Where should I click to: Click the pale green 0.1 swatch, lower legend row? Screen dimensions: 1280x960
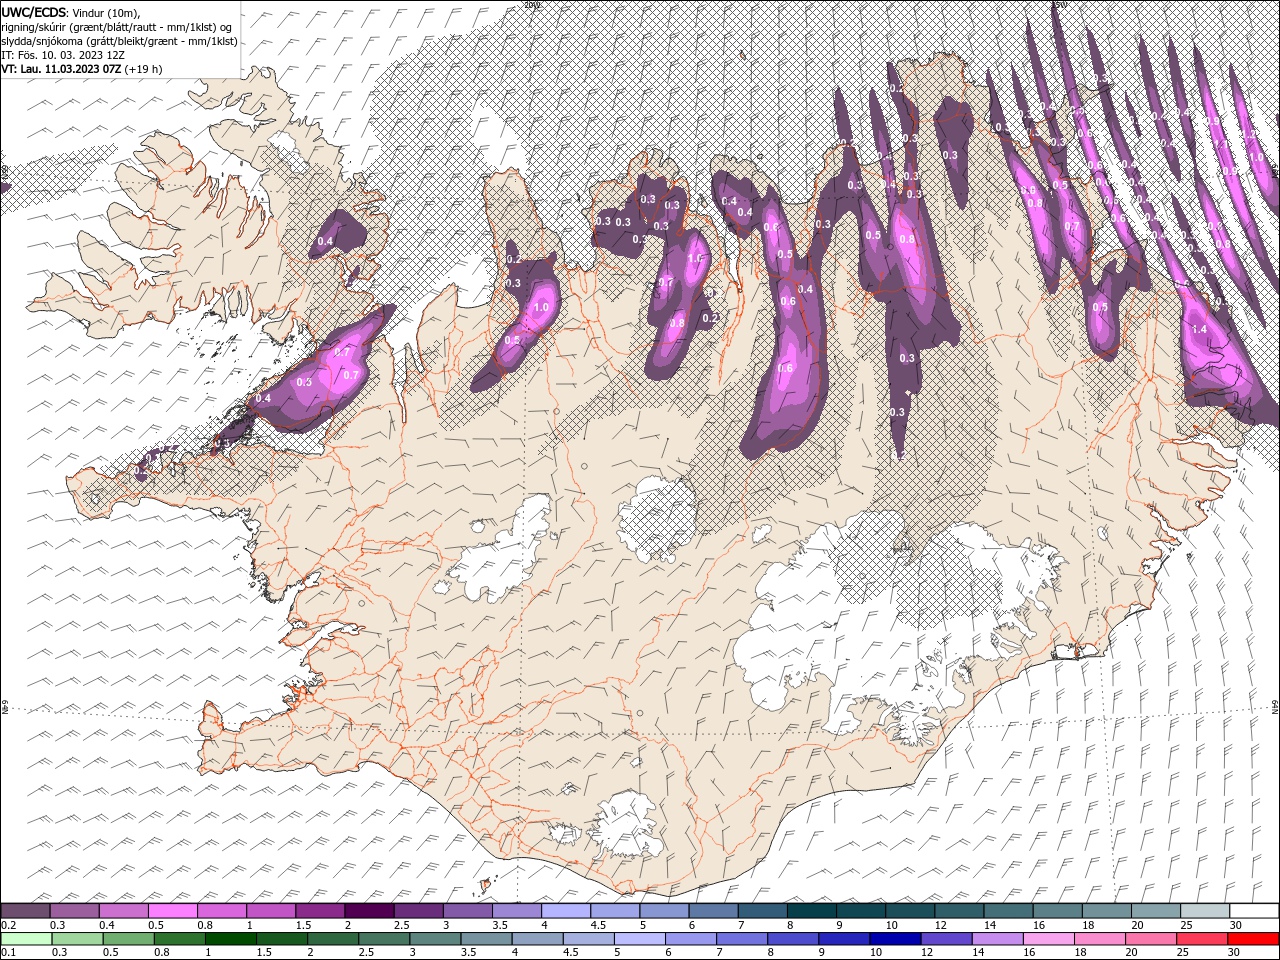tap(26, 939)
